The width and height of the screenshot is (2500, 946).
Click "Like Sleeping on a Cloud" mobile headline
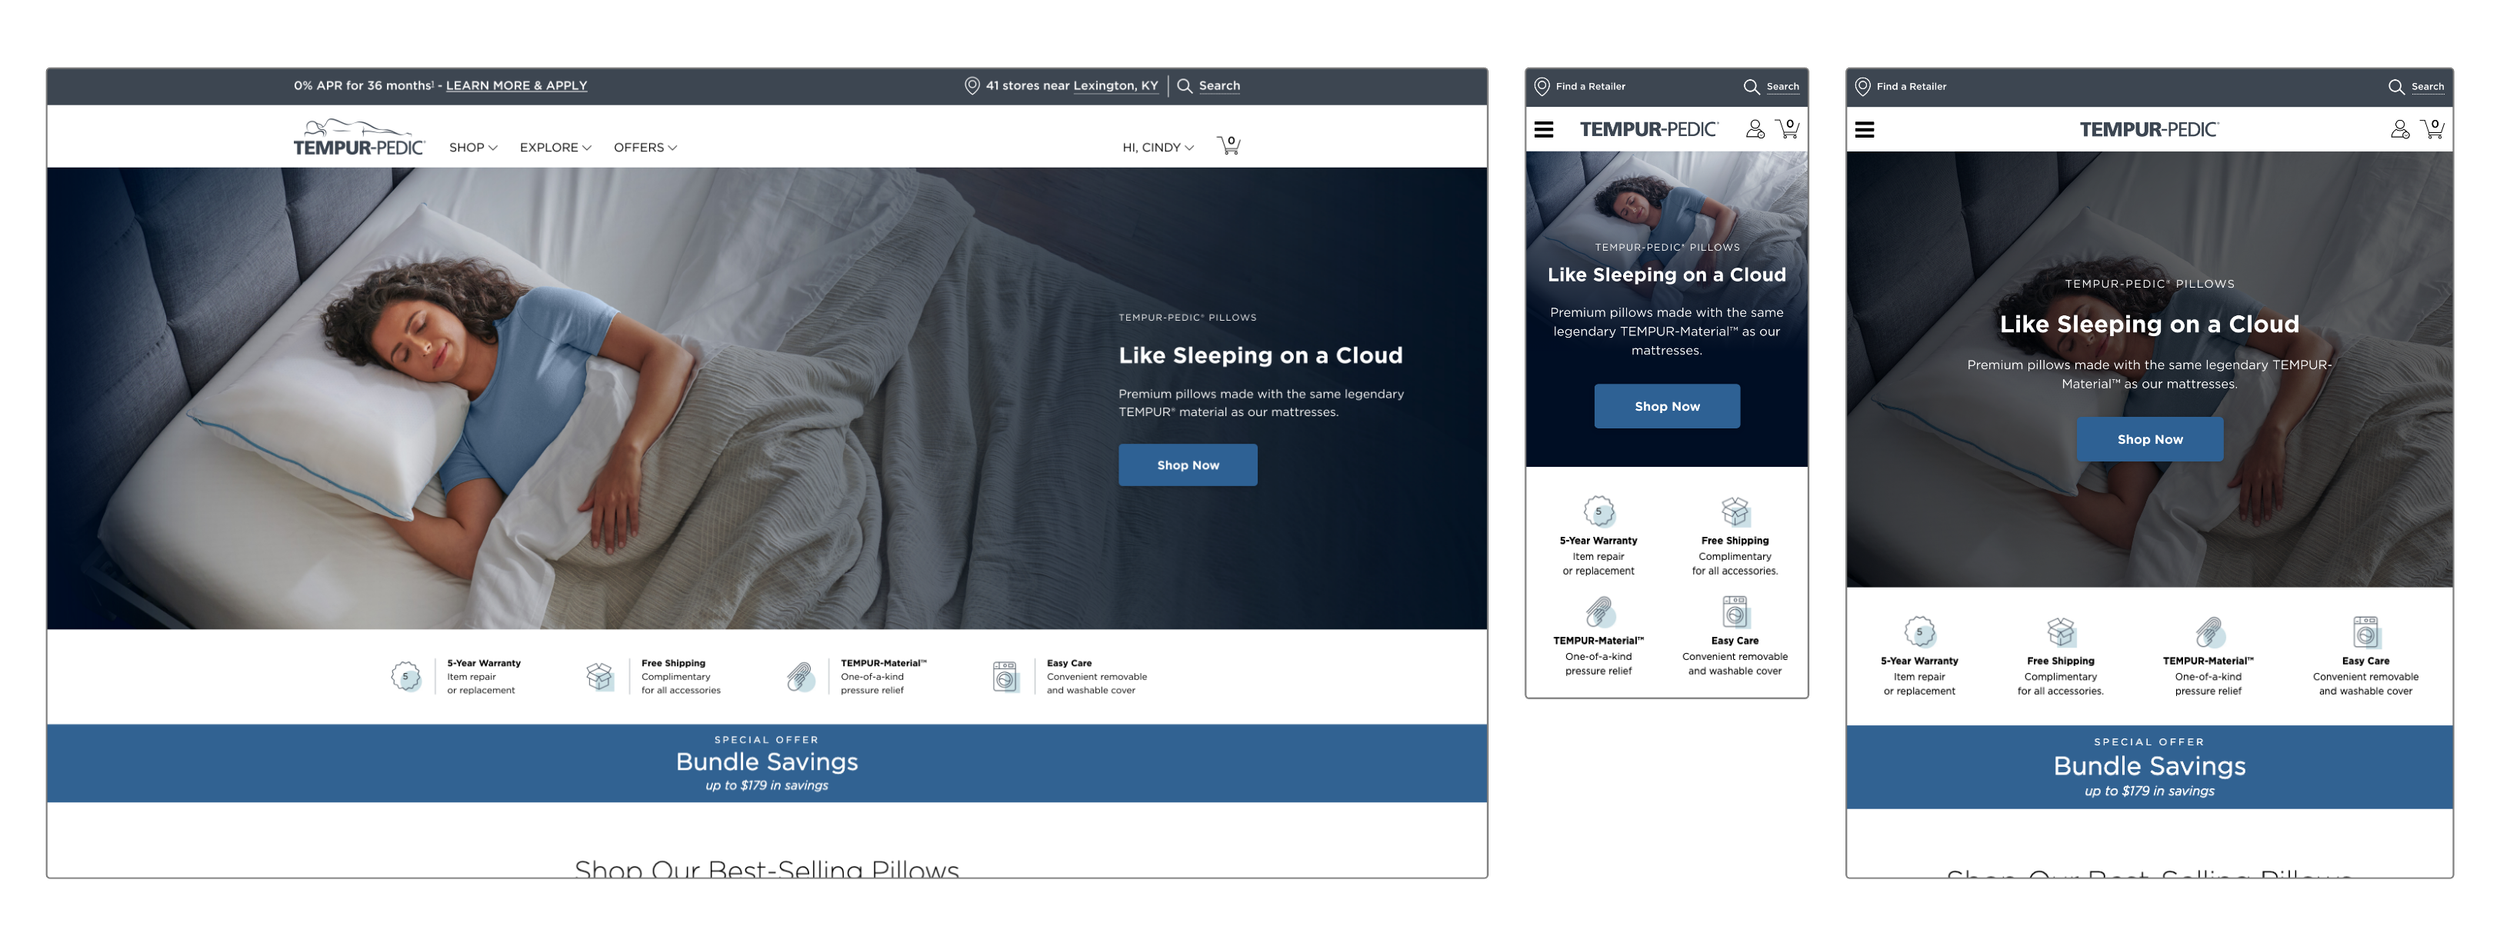pyautogui.click(x=1667, y=275)
